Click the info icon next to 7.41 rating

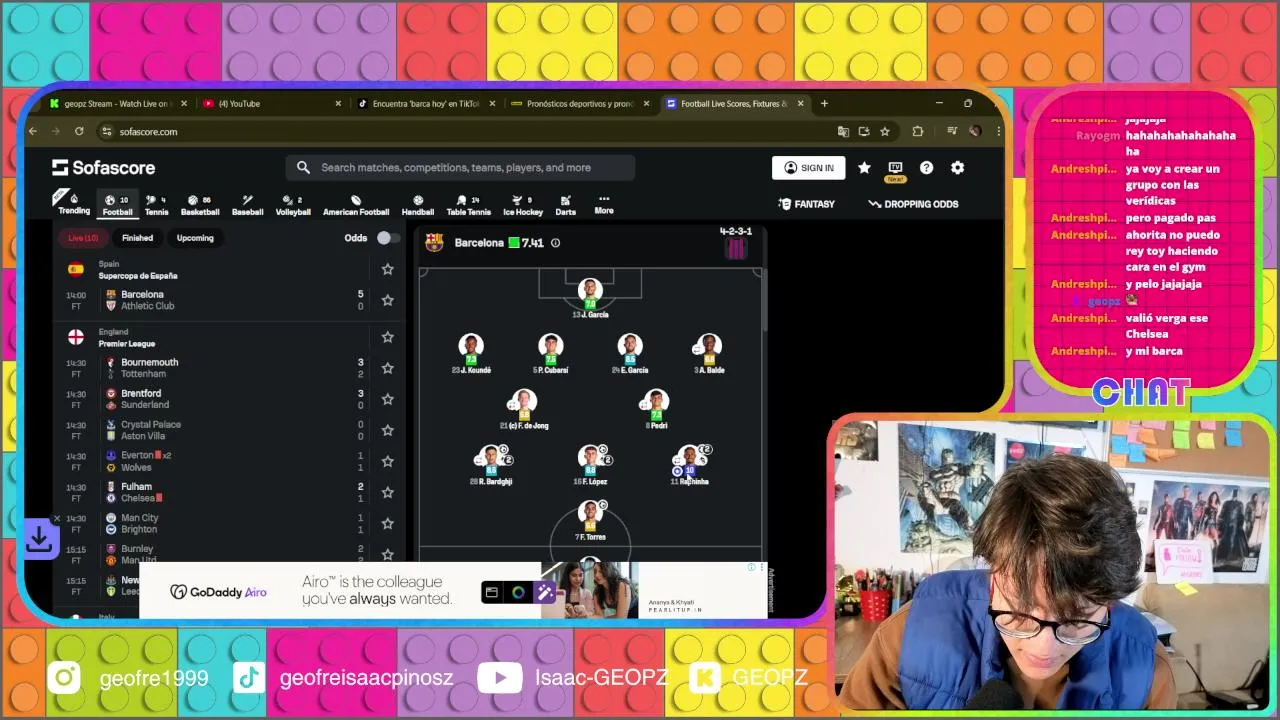(555, 243)
